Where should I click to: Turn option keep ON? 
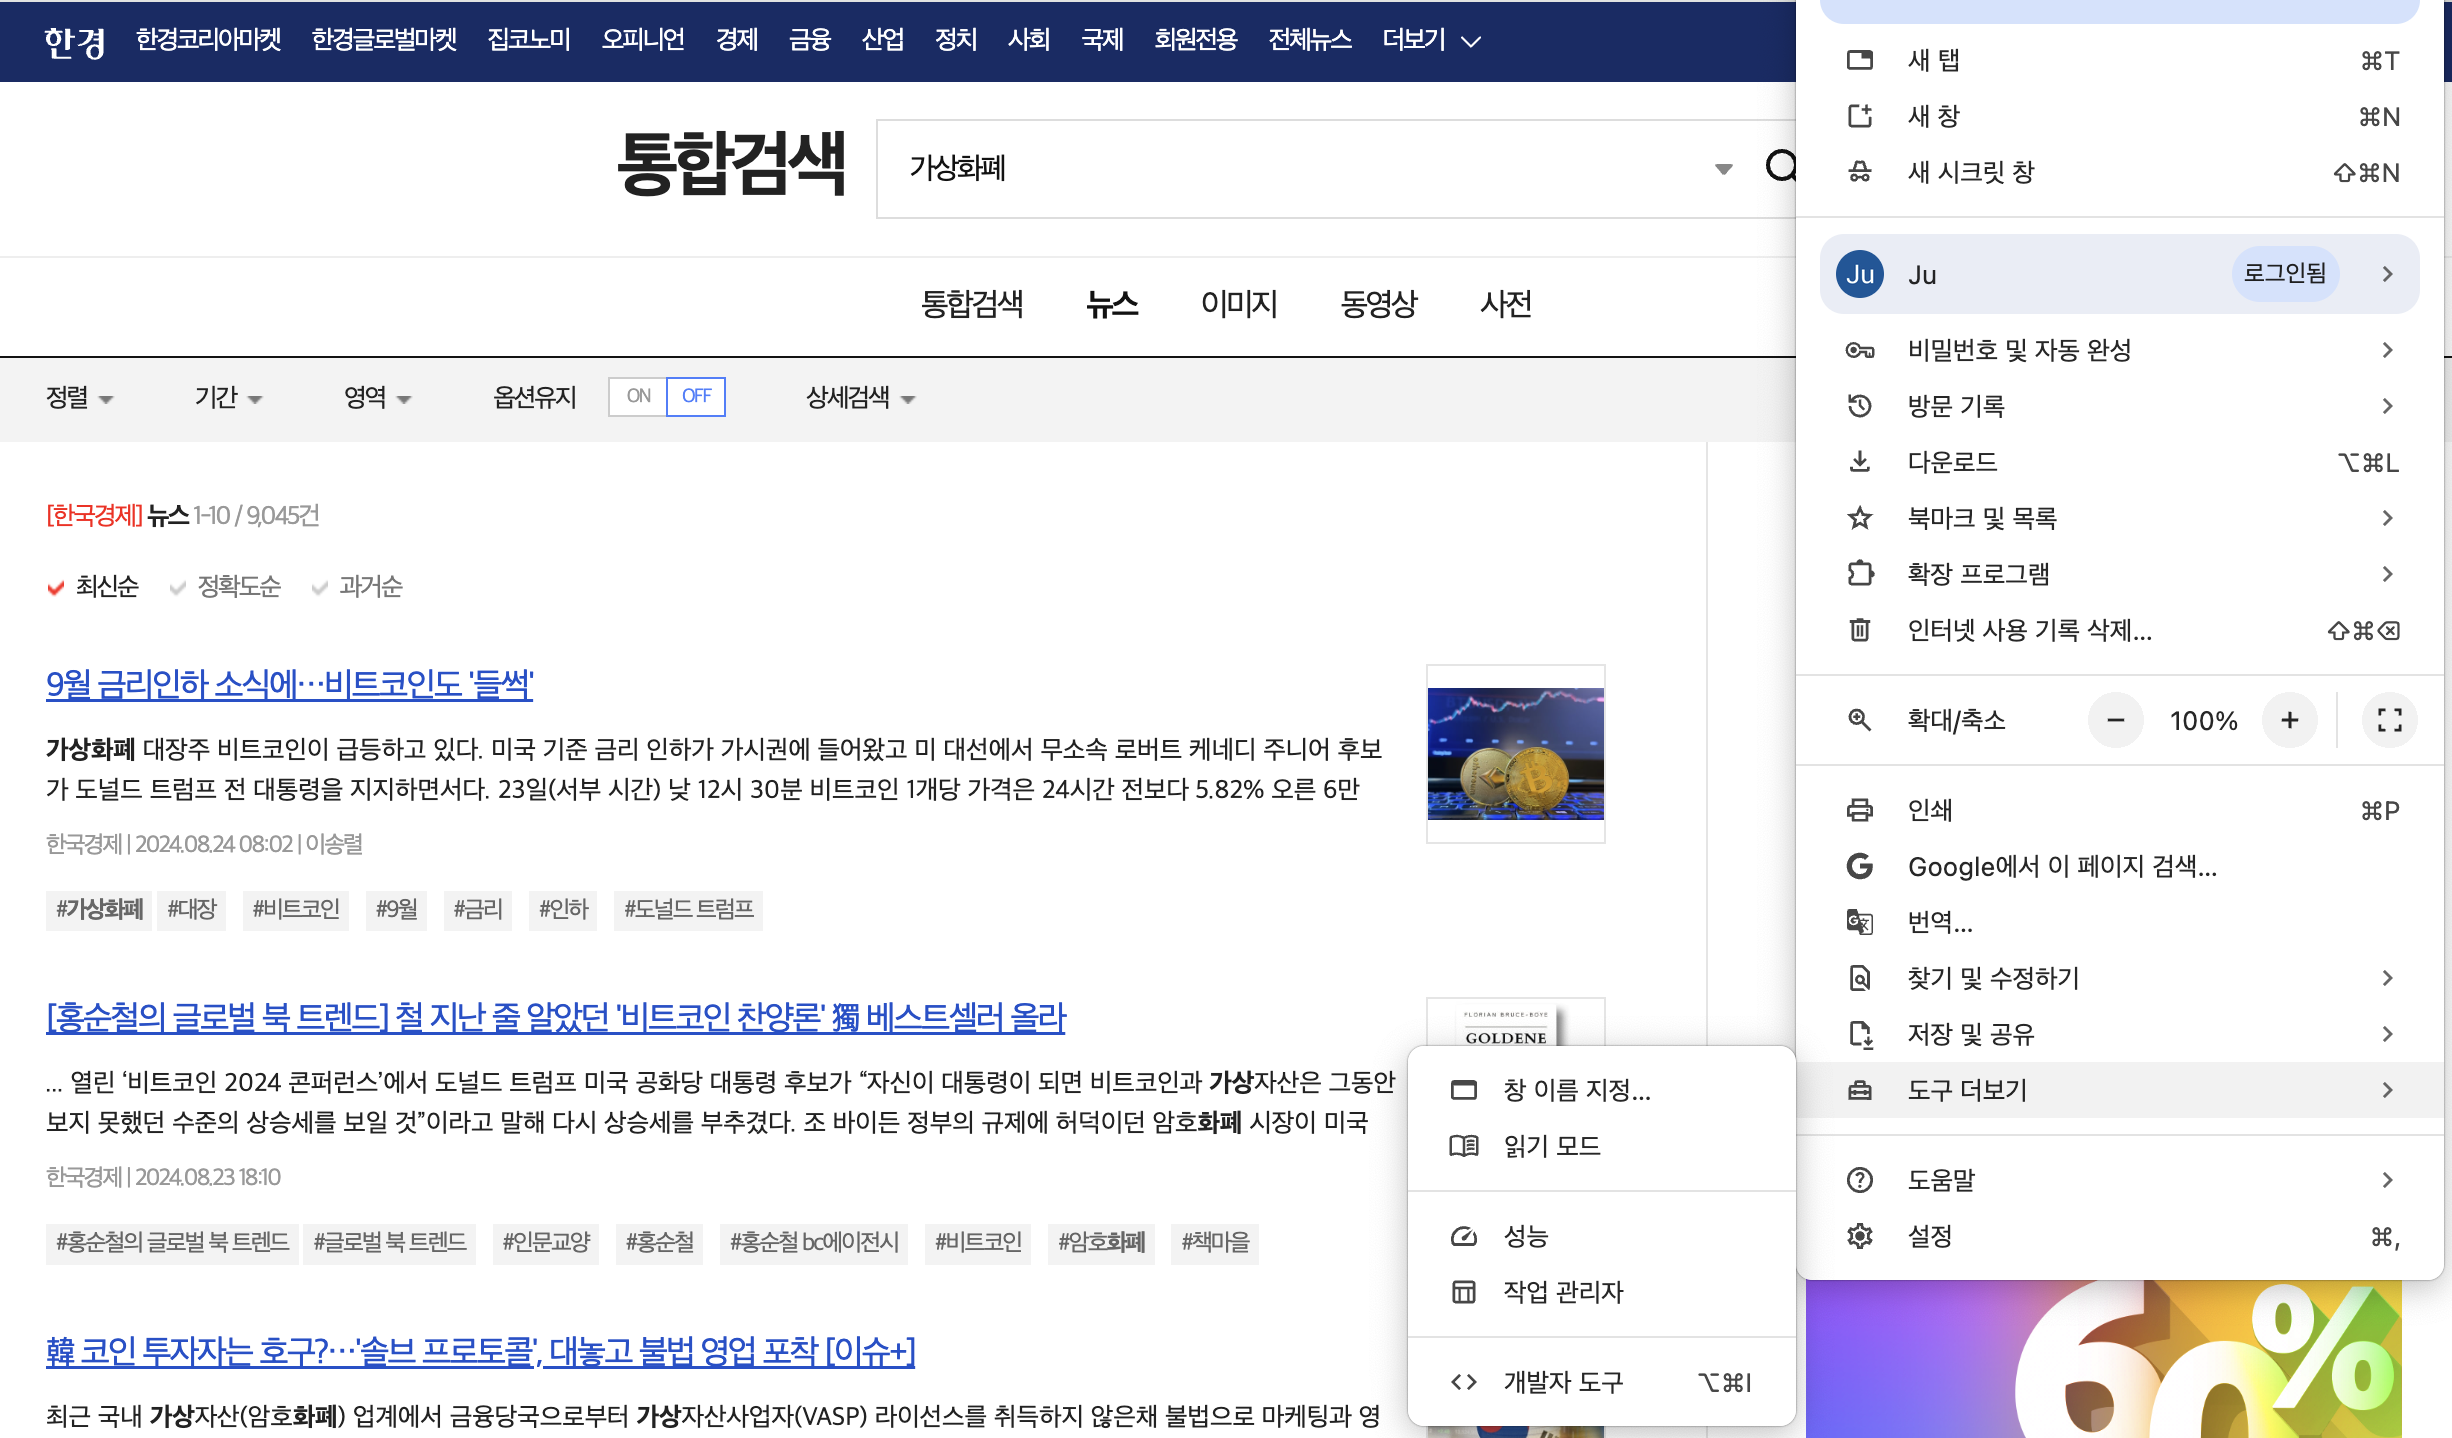tap(638, 396)
